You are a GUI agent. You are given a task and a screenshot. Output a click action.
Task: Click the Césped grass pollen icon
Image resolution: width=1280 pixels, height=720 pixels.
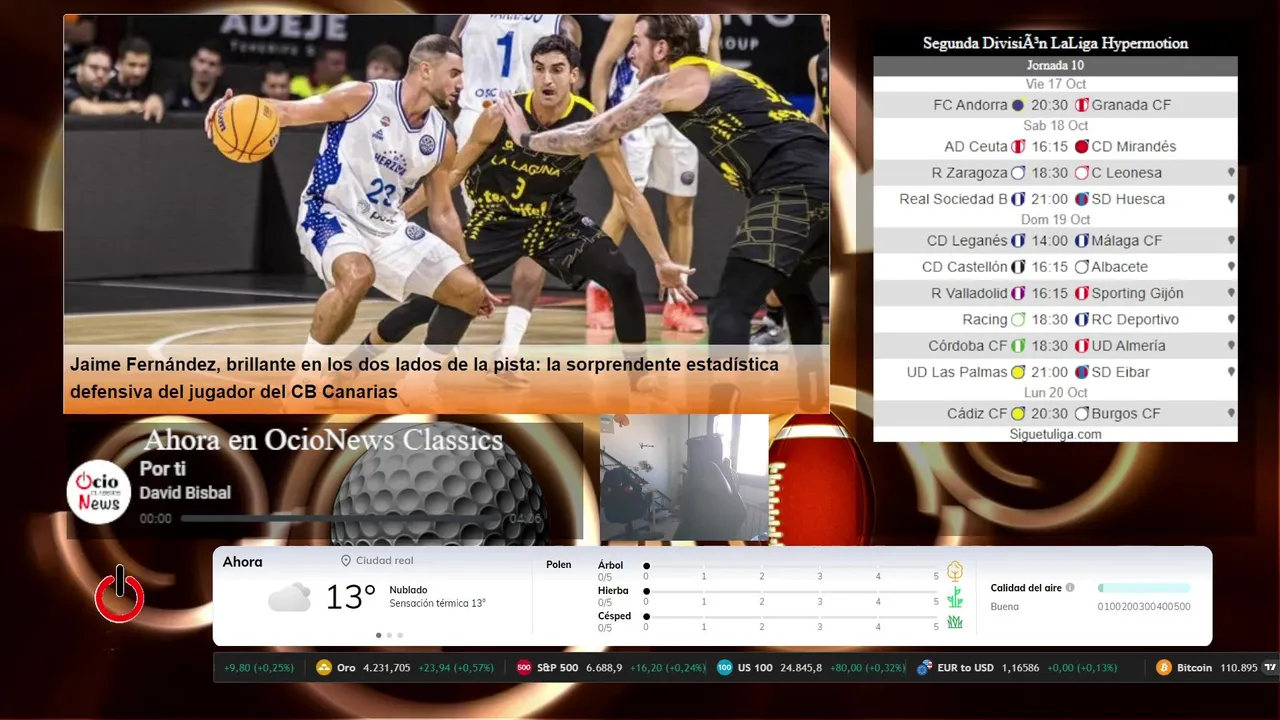point(955,622)
